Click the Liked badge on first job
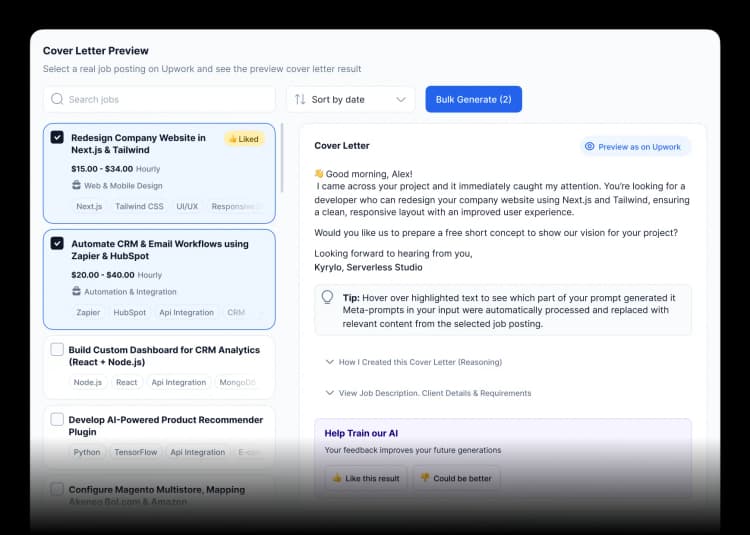 [243, 139]
